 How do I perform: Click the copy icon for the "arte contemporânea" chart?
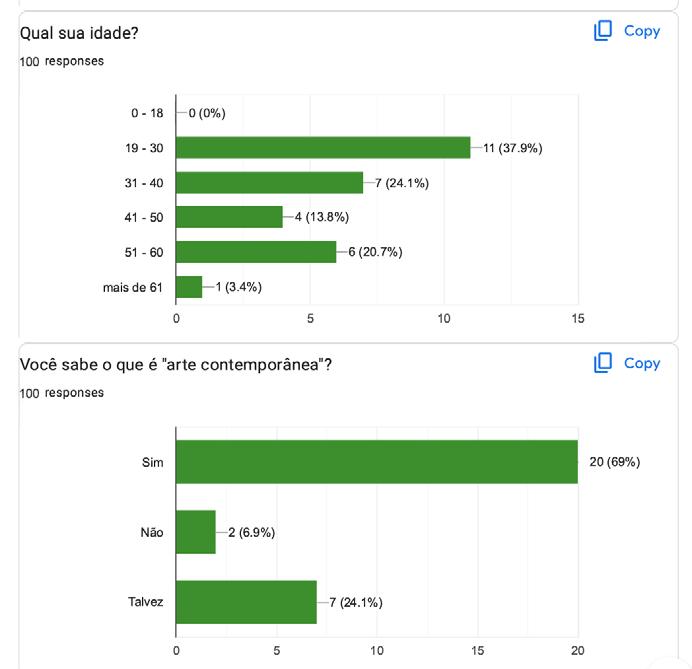coord(603,363)
